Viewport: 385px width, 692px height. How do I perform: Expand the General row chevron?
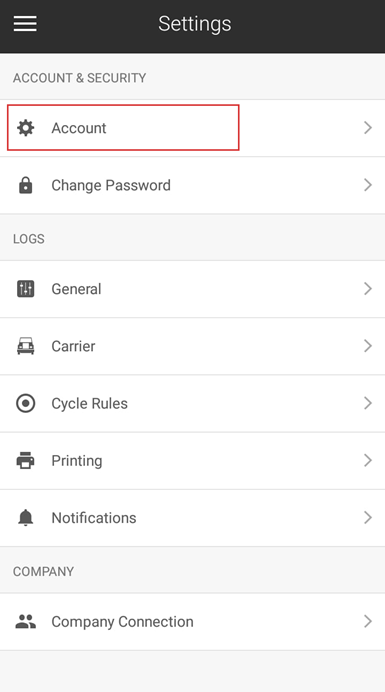[x=368, y=289]
